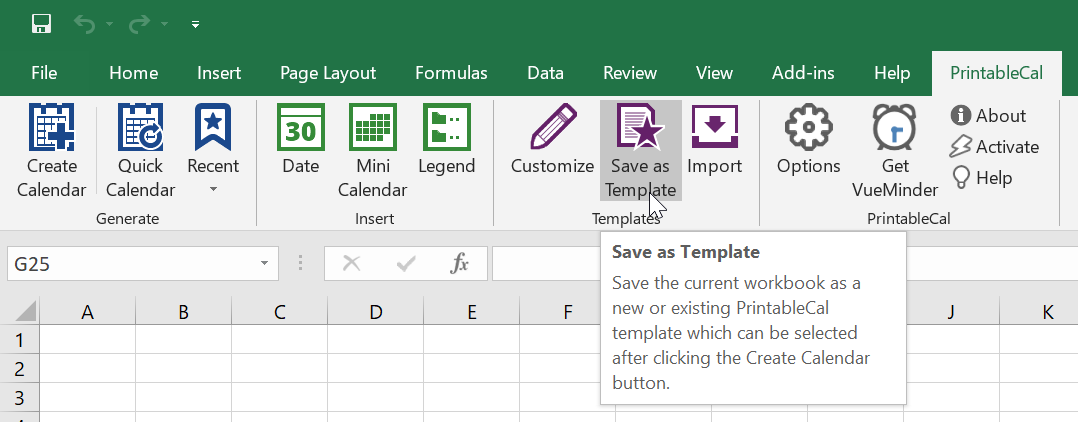This screenshot has width=1078, height=422.
Task: Insert a calendar Legend
Action: point(446,128)
